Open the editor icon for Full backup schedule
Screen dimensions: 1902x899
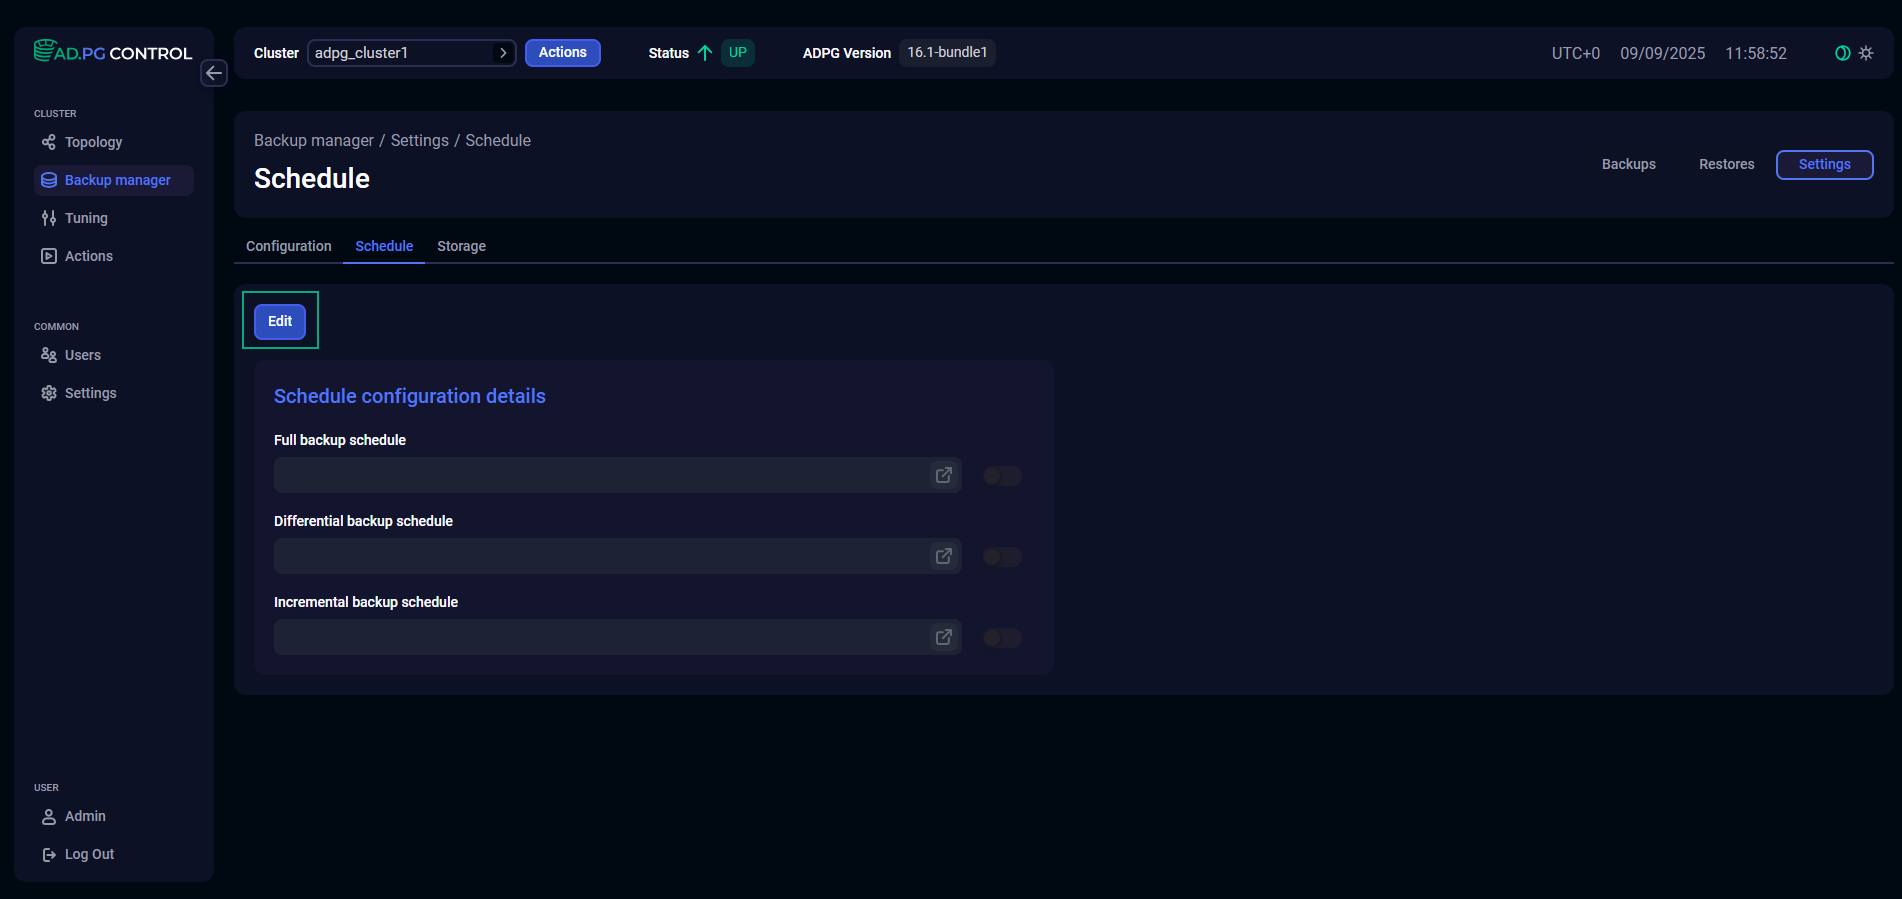pos(943,475)
